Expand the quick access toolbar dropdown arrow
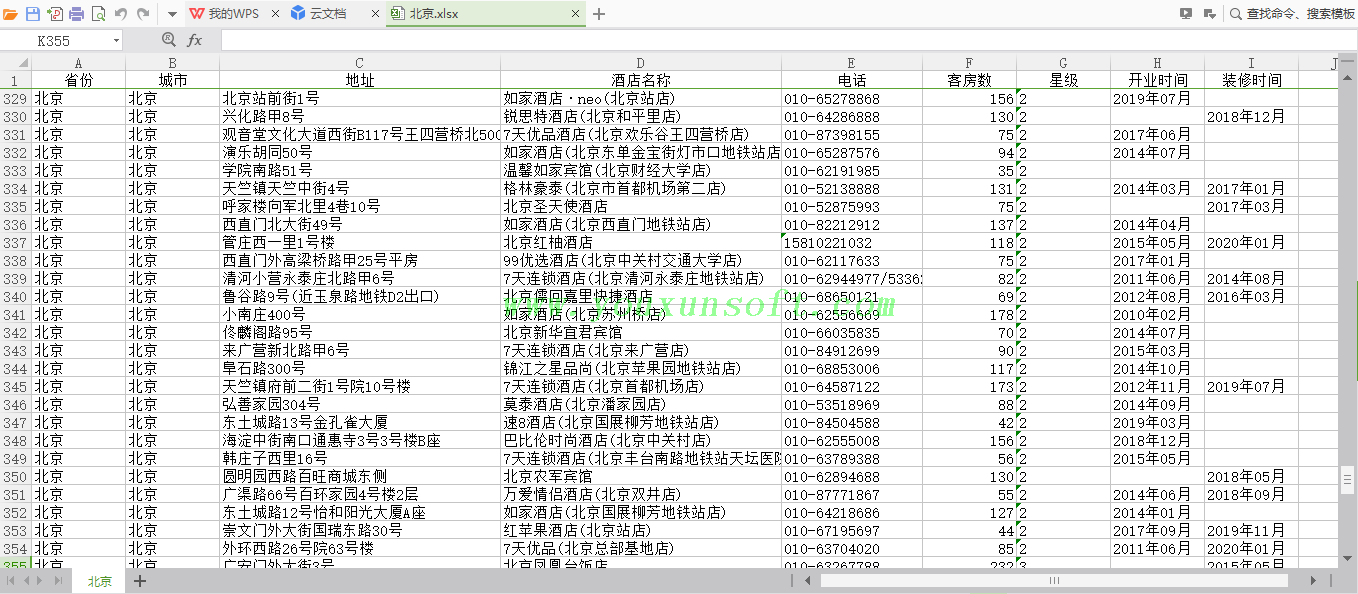Image resolution: width=1358 pixels, height=594 pixels. [x=172, y=14]
